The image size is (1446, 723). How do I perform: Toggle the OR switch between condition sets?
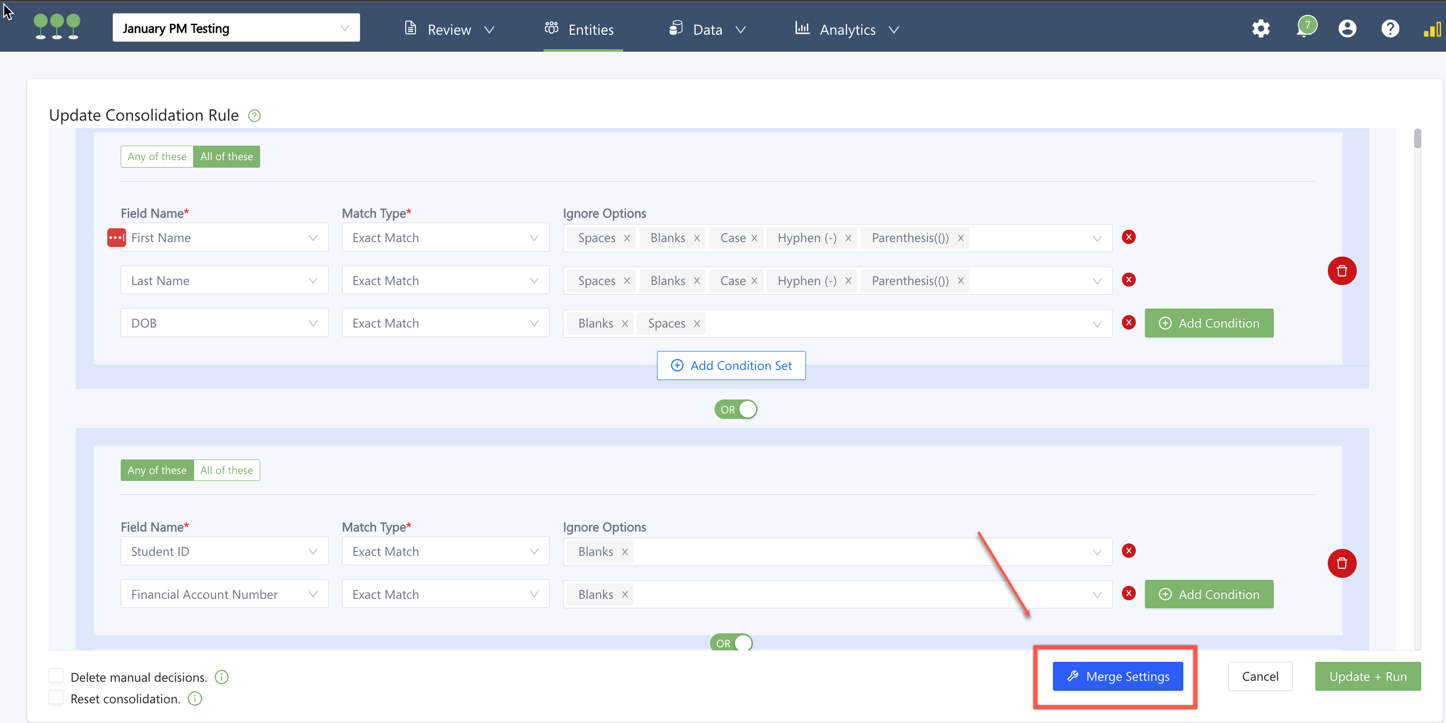pyautogui.click(x=735, y=409)
